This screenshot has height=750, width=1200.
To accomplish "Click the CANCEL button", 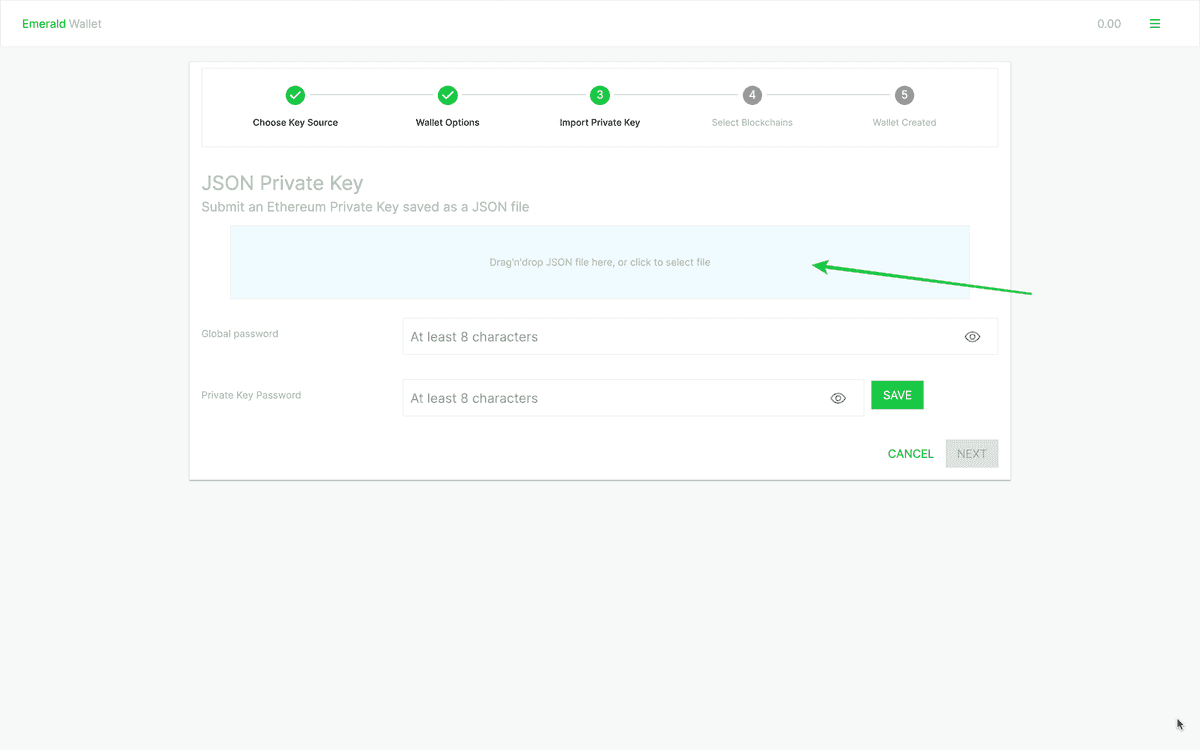I will click(x=910, y=454).
